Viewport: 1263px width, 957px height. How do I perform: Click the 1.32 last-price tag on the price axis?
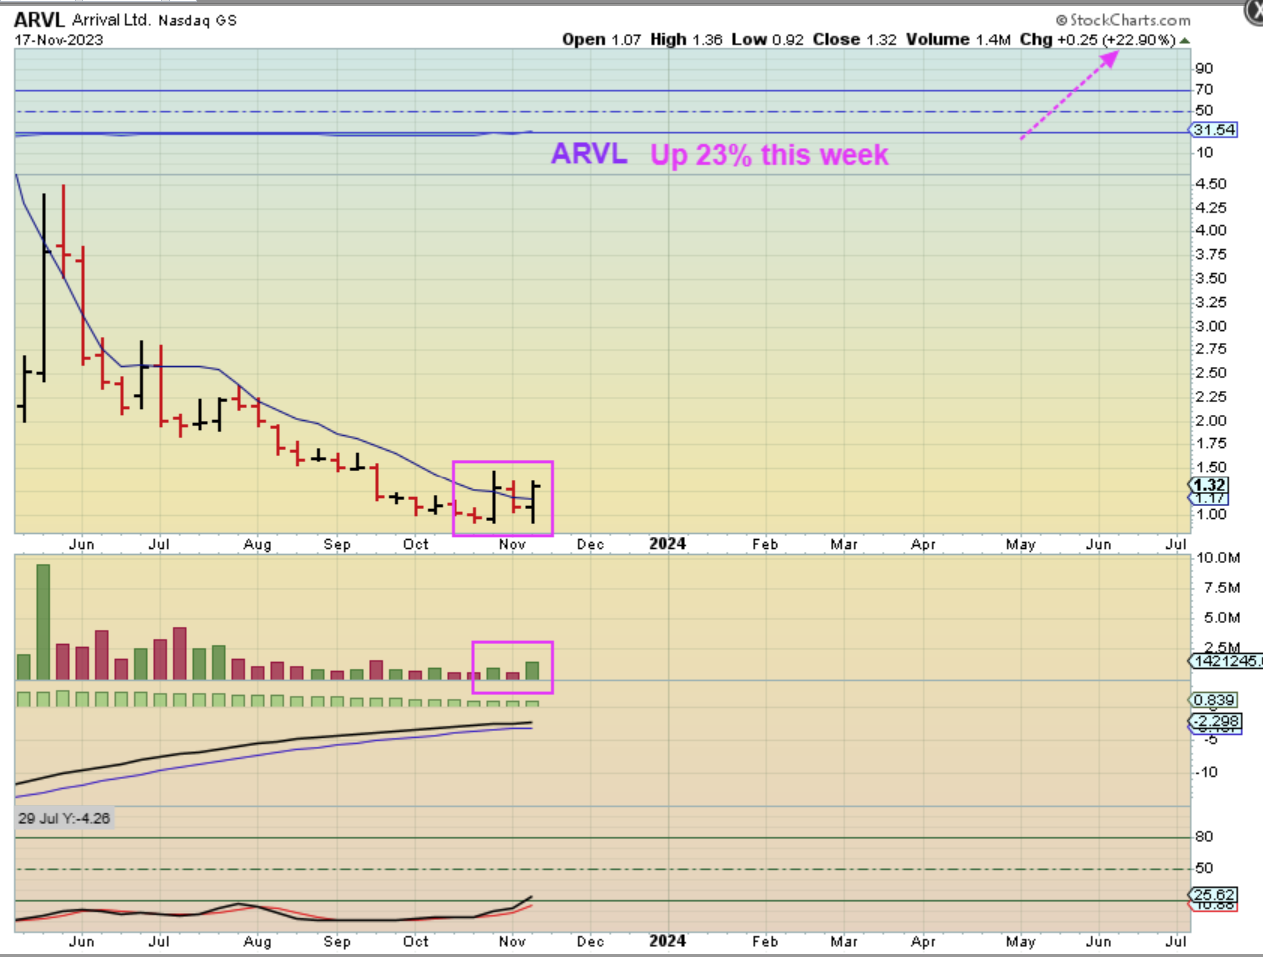tap(1209, 485)
